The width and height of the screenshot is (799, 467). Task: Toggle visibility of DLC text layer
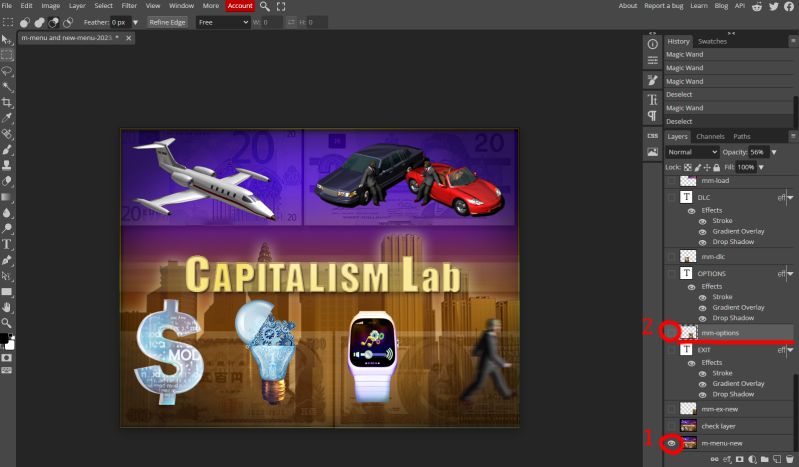tap(672, 197)
